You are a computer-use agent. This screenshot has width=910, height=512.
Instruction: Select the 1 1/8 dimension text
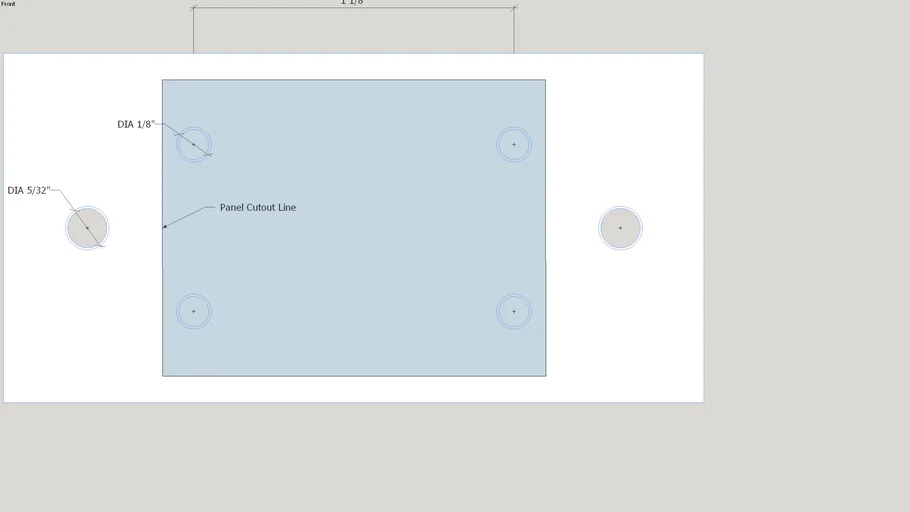tap(352, 3)
